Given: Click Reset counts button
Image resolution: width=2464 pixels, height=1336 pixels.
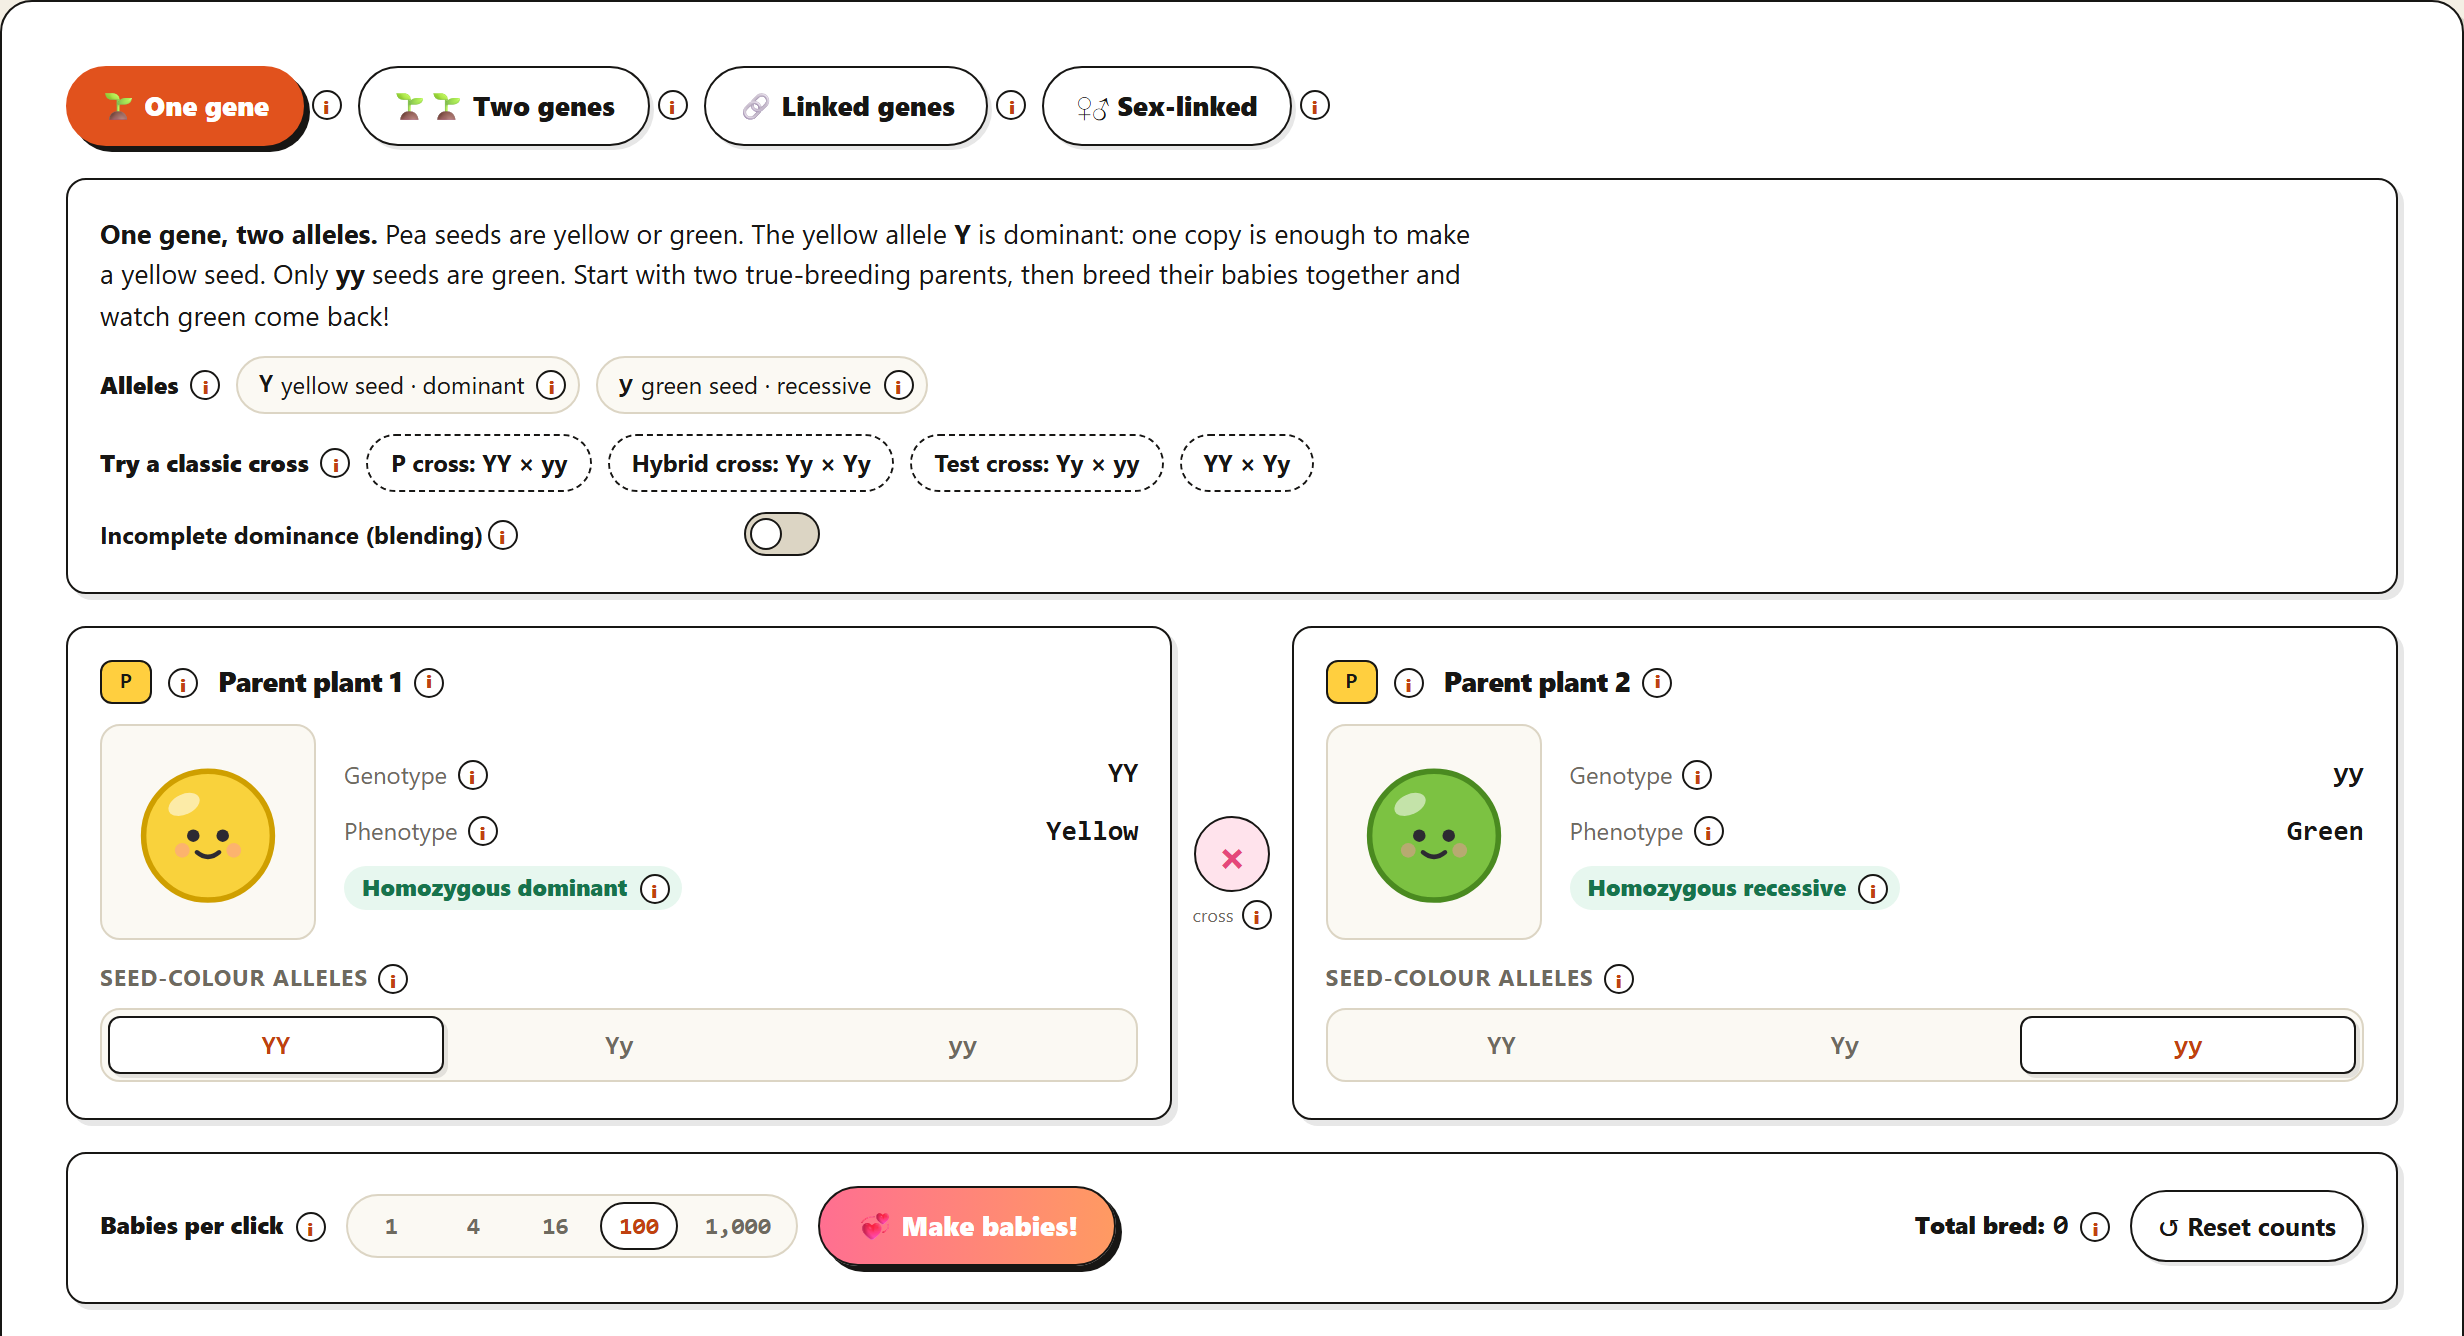Looking at the screenshot, I should coord(2246,1227).
